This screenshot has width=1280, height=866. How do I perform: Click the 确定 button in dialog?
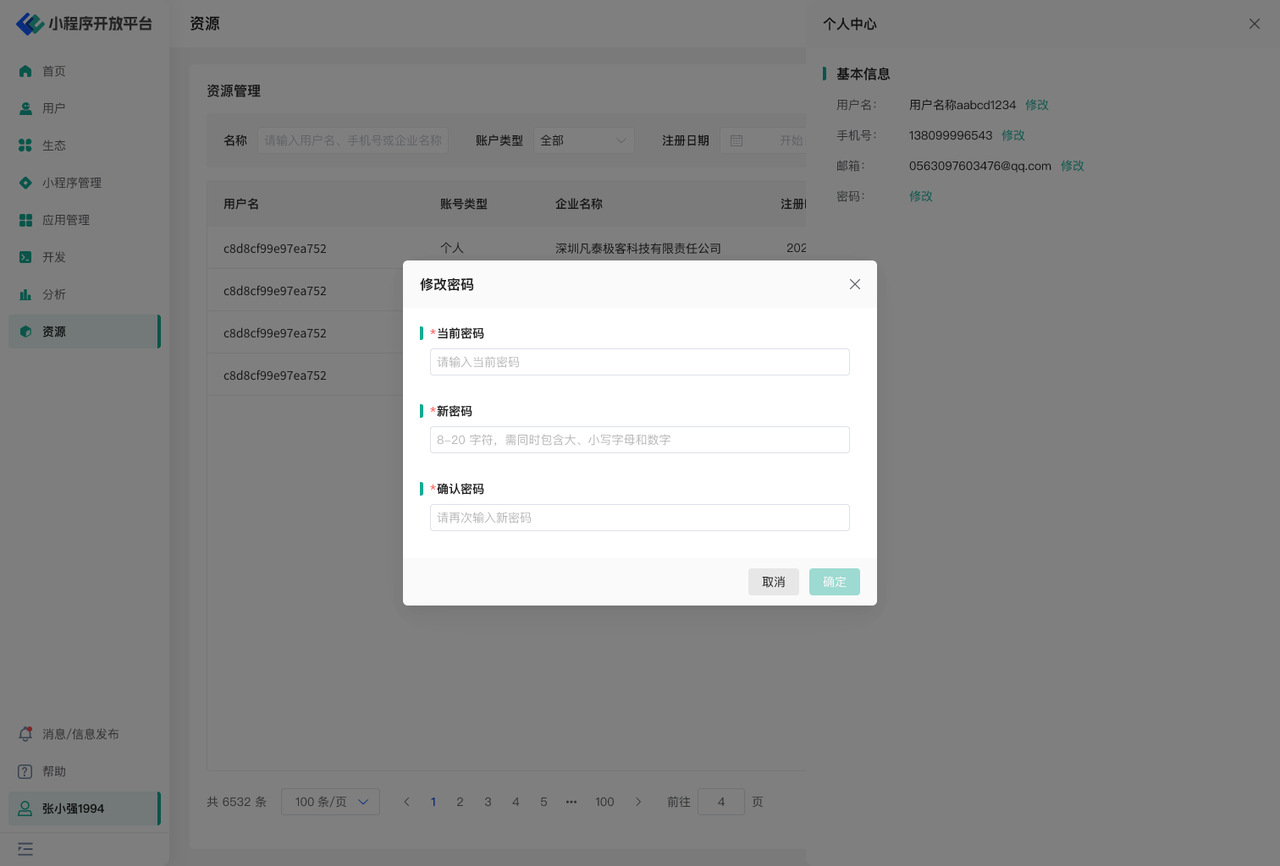pyautogui.click(x=834, y=582)
